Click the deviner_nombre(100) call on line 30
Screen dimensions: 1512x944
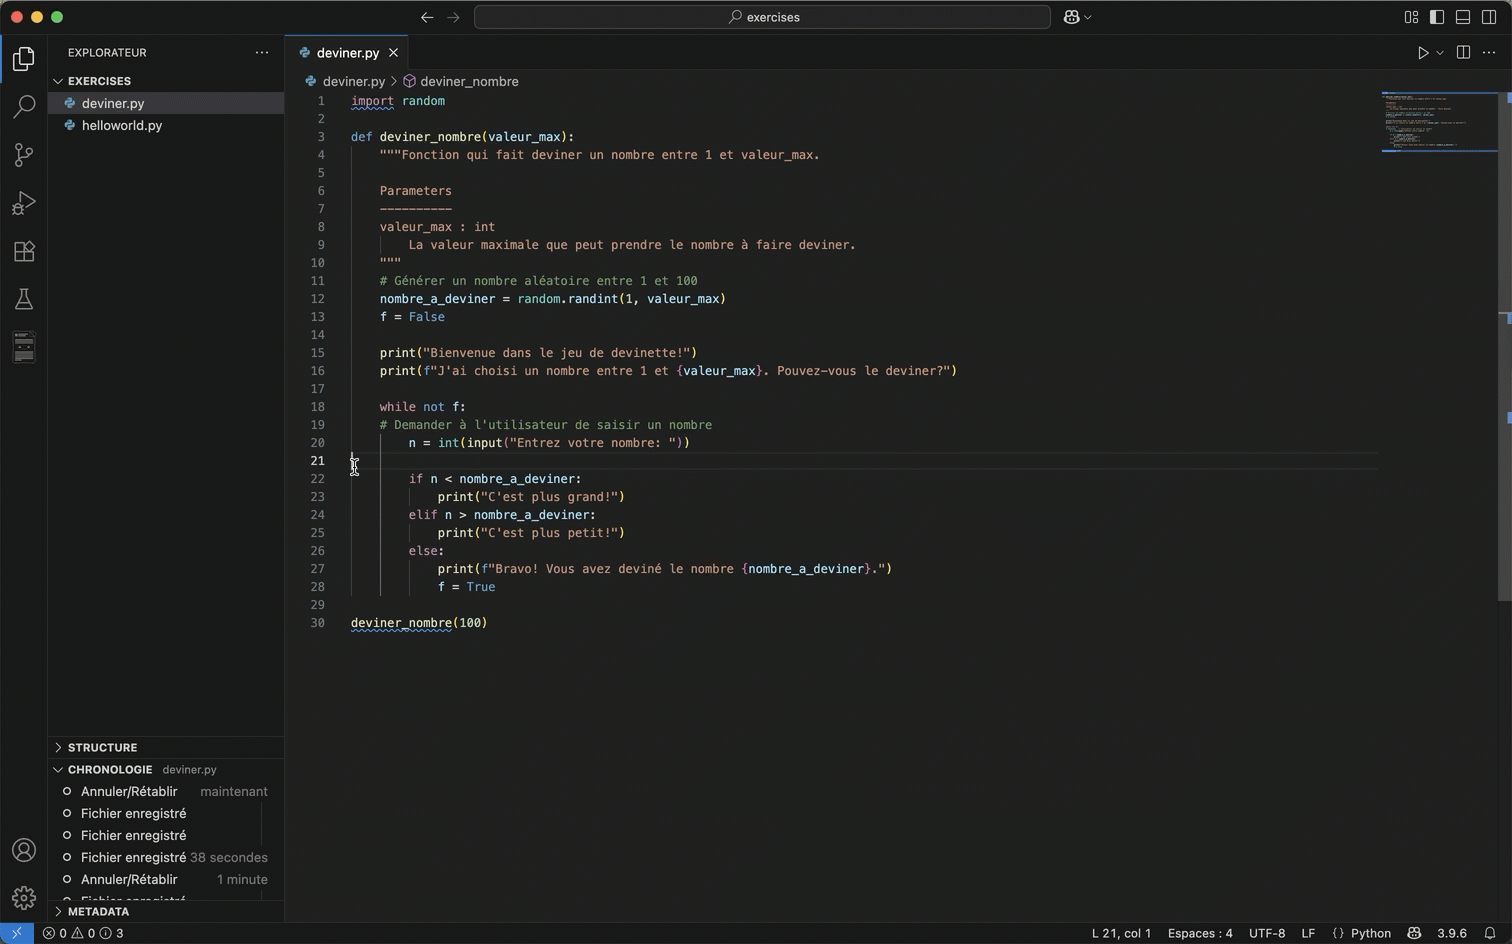[419, 623]
